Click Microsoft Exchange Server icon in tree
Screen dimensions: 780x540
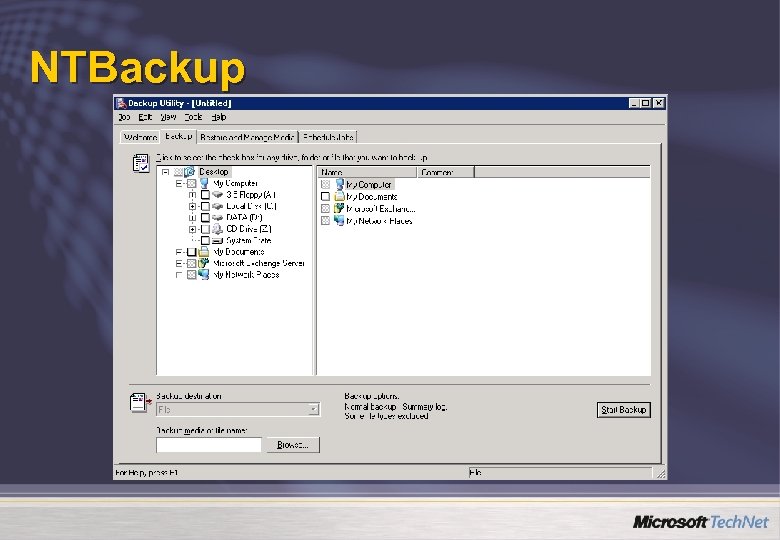coord(204,264)
